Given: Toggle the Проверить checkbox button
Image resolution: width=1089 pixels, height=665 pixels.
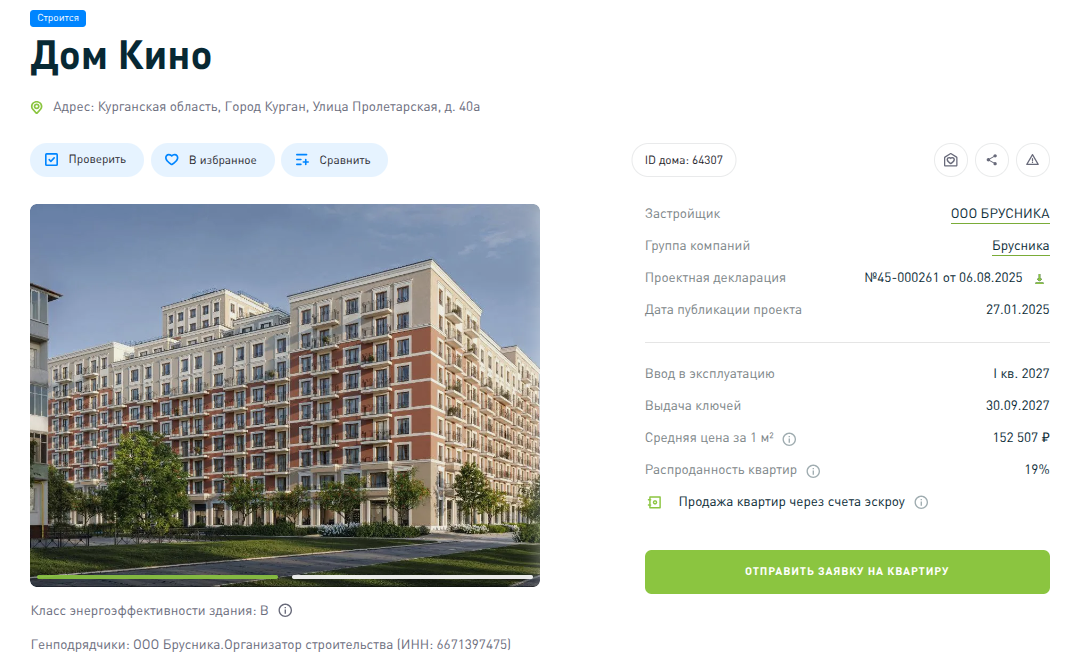Looking at the screenshot, I should [x=87, y=160].
